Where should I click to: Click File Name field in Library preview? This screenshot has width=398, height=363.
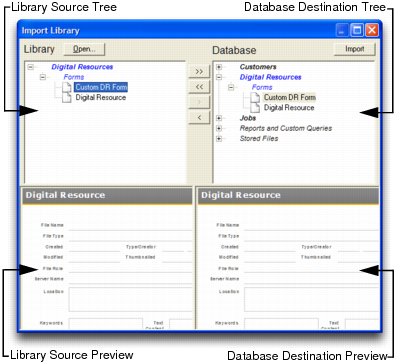(x=130, y=226)
